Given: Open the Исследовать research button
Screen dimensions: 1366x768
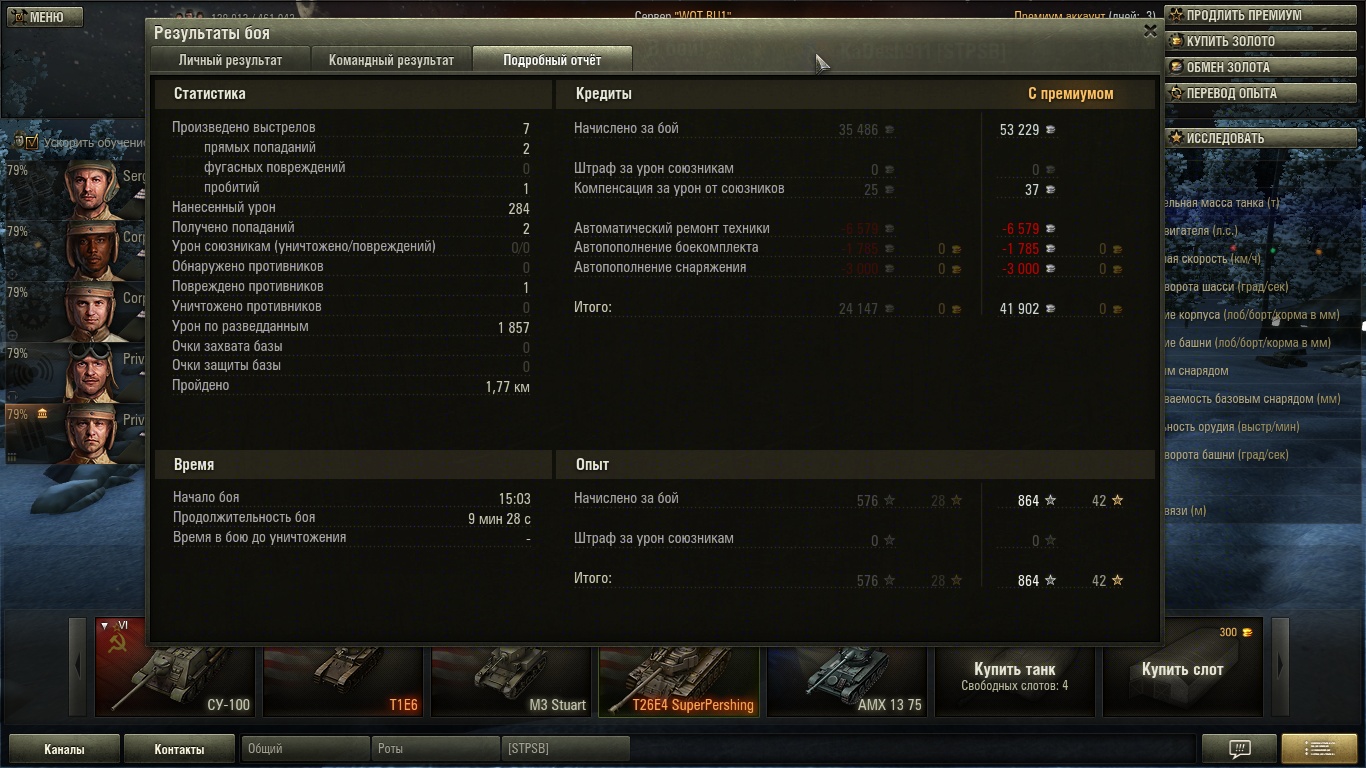Looking at the screenshot, I should (1264, 138).
